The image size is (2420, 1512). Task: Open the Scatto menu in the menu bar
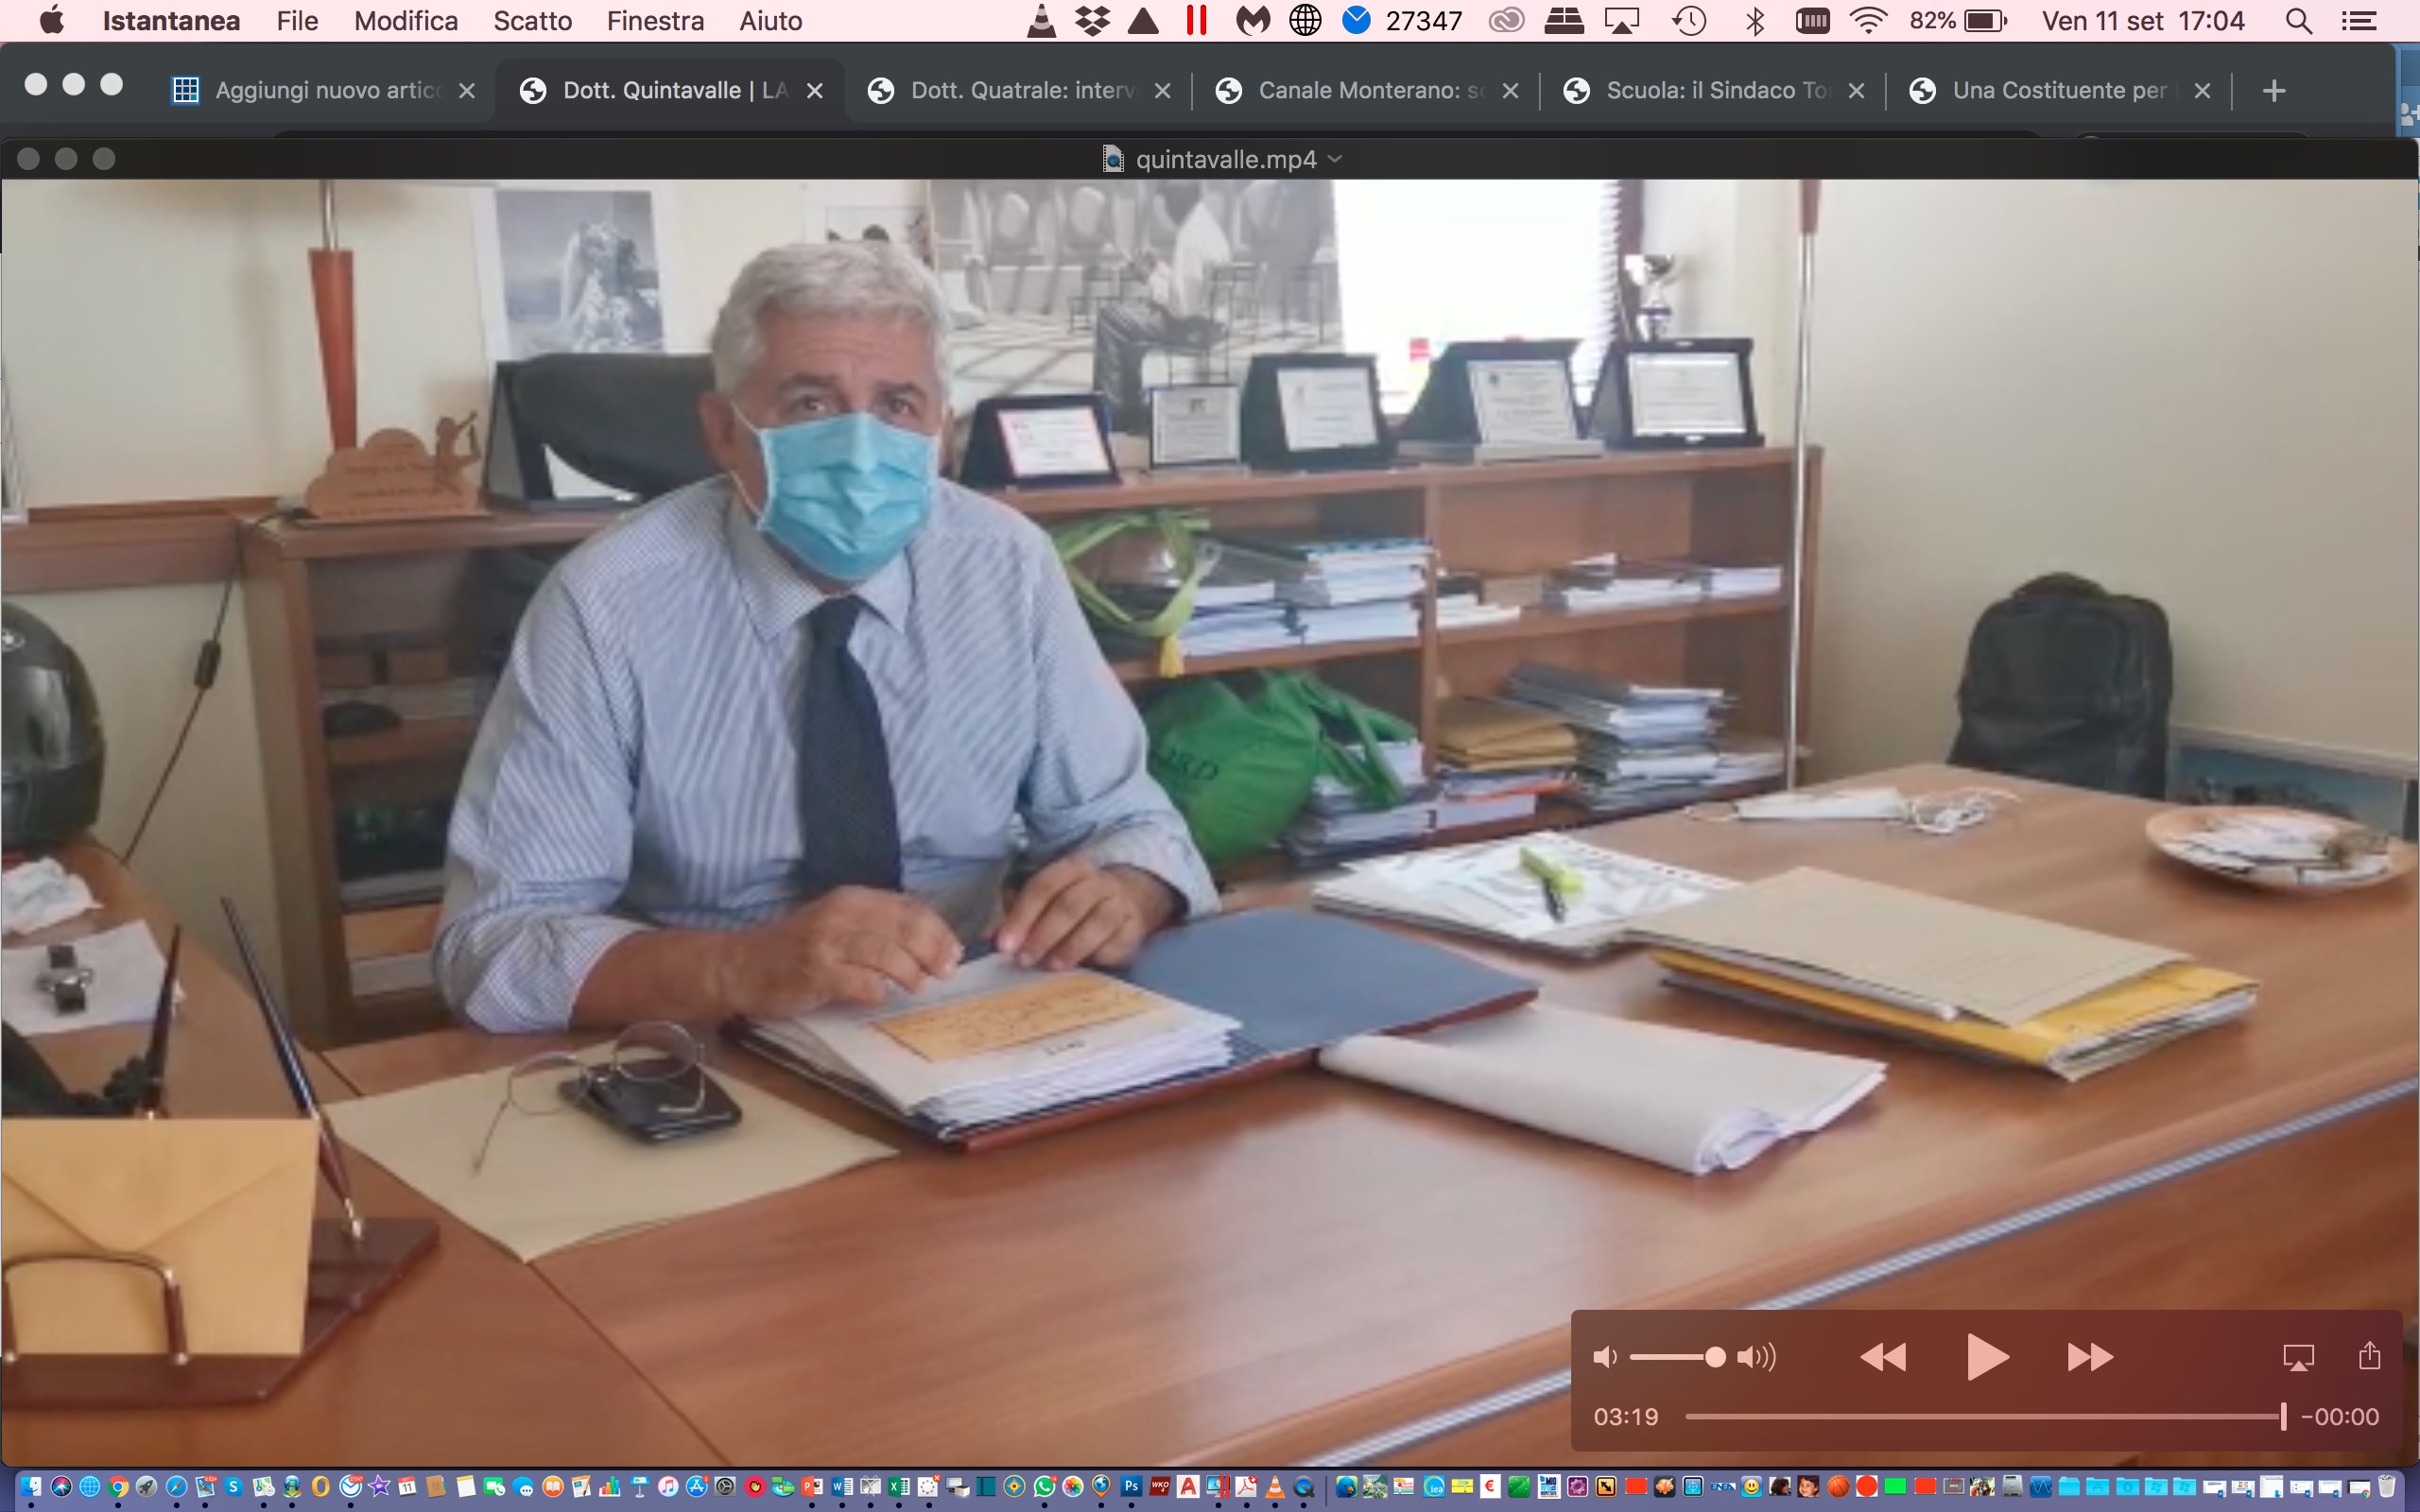(532, 21)
